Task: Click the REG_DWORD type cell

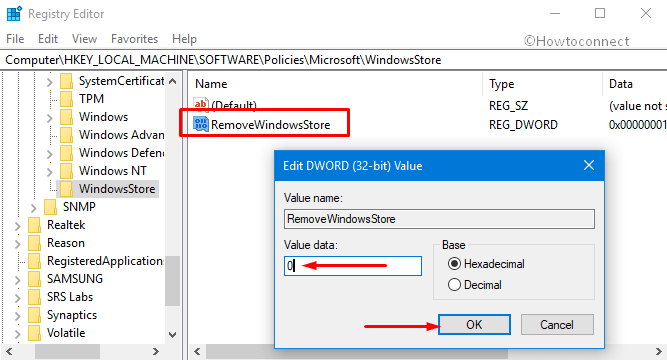Action: click(523, 125)
